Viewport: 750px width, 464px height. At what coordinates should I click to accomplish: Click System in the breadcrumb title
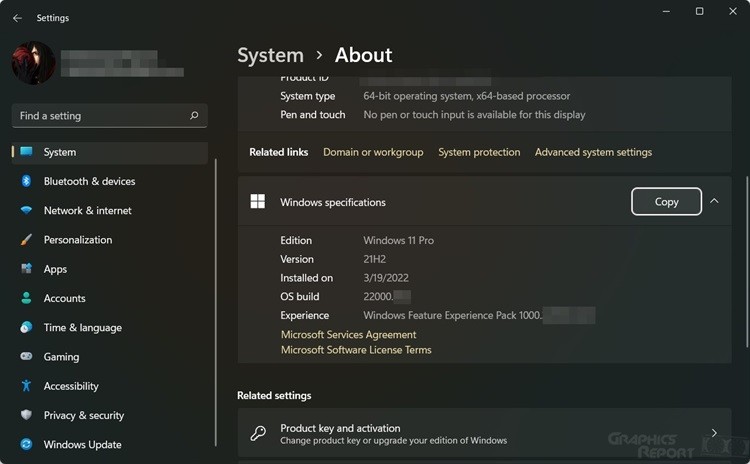coord(270,55)
